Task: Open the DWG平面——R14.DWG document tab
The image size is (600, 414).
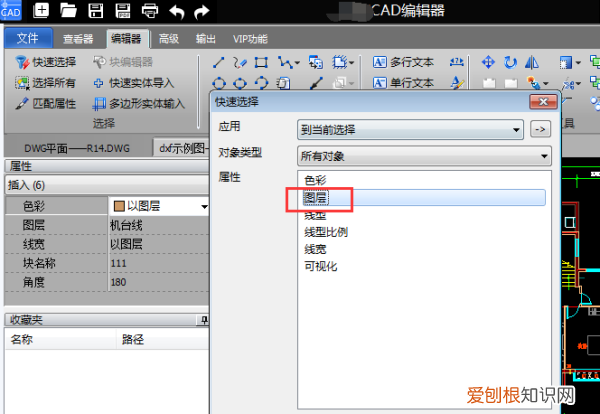Action: tap(77, 148)
